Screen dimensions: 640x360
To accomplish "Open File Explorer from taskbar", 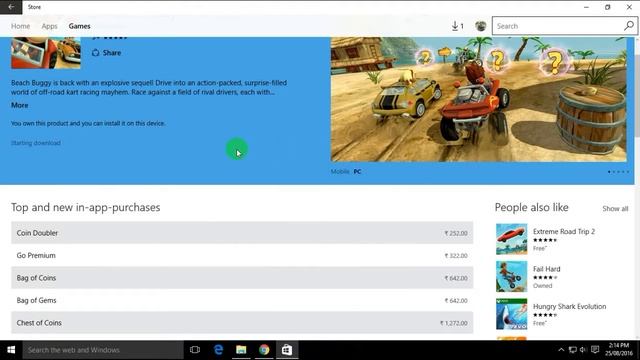I will (x=241, y=350).
